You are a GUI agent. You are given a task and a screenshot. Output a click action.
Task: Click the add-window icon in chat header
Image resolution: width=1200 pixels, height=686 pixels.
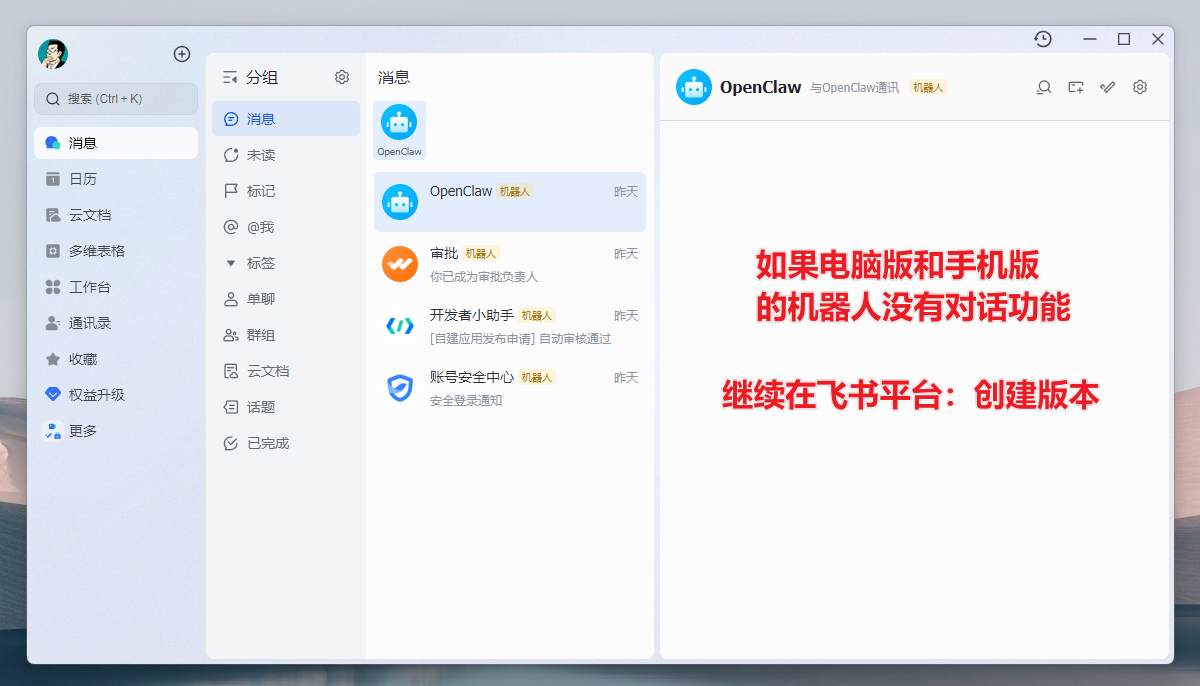[1076, 87]
